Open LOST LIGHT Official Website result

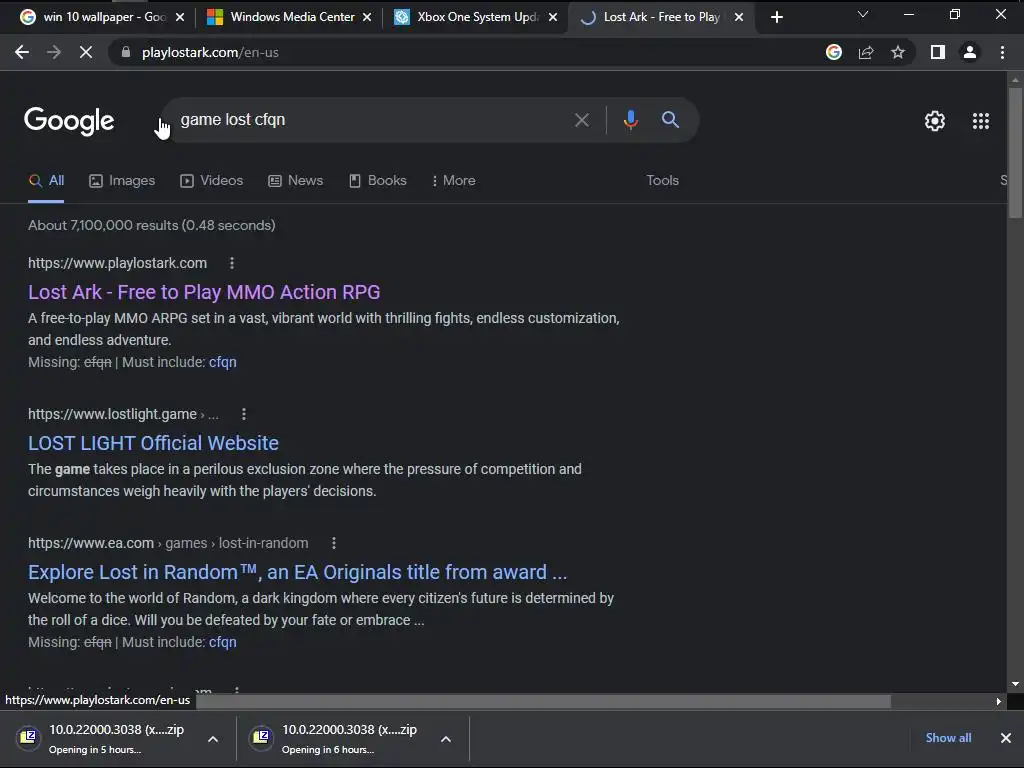tap(153, 443)
